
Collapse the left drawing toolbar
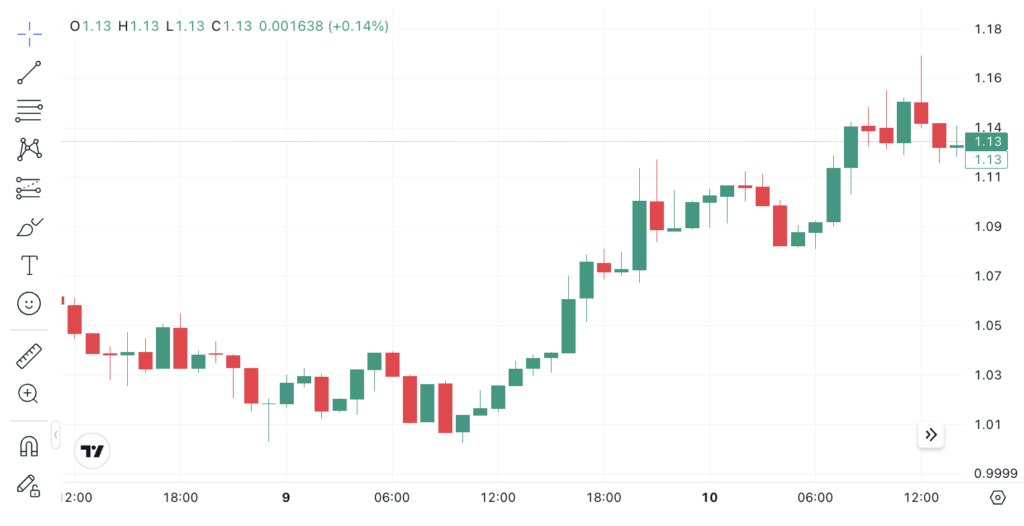coord(56,434)
